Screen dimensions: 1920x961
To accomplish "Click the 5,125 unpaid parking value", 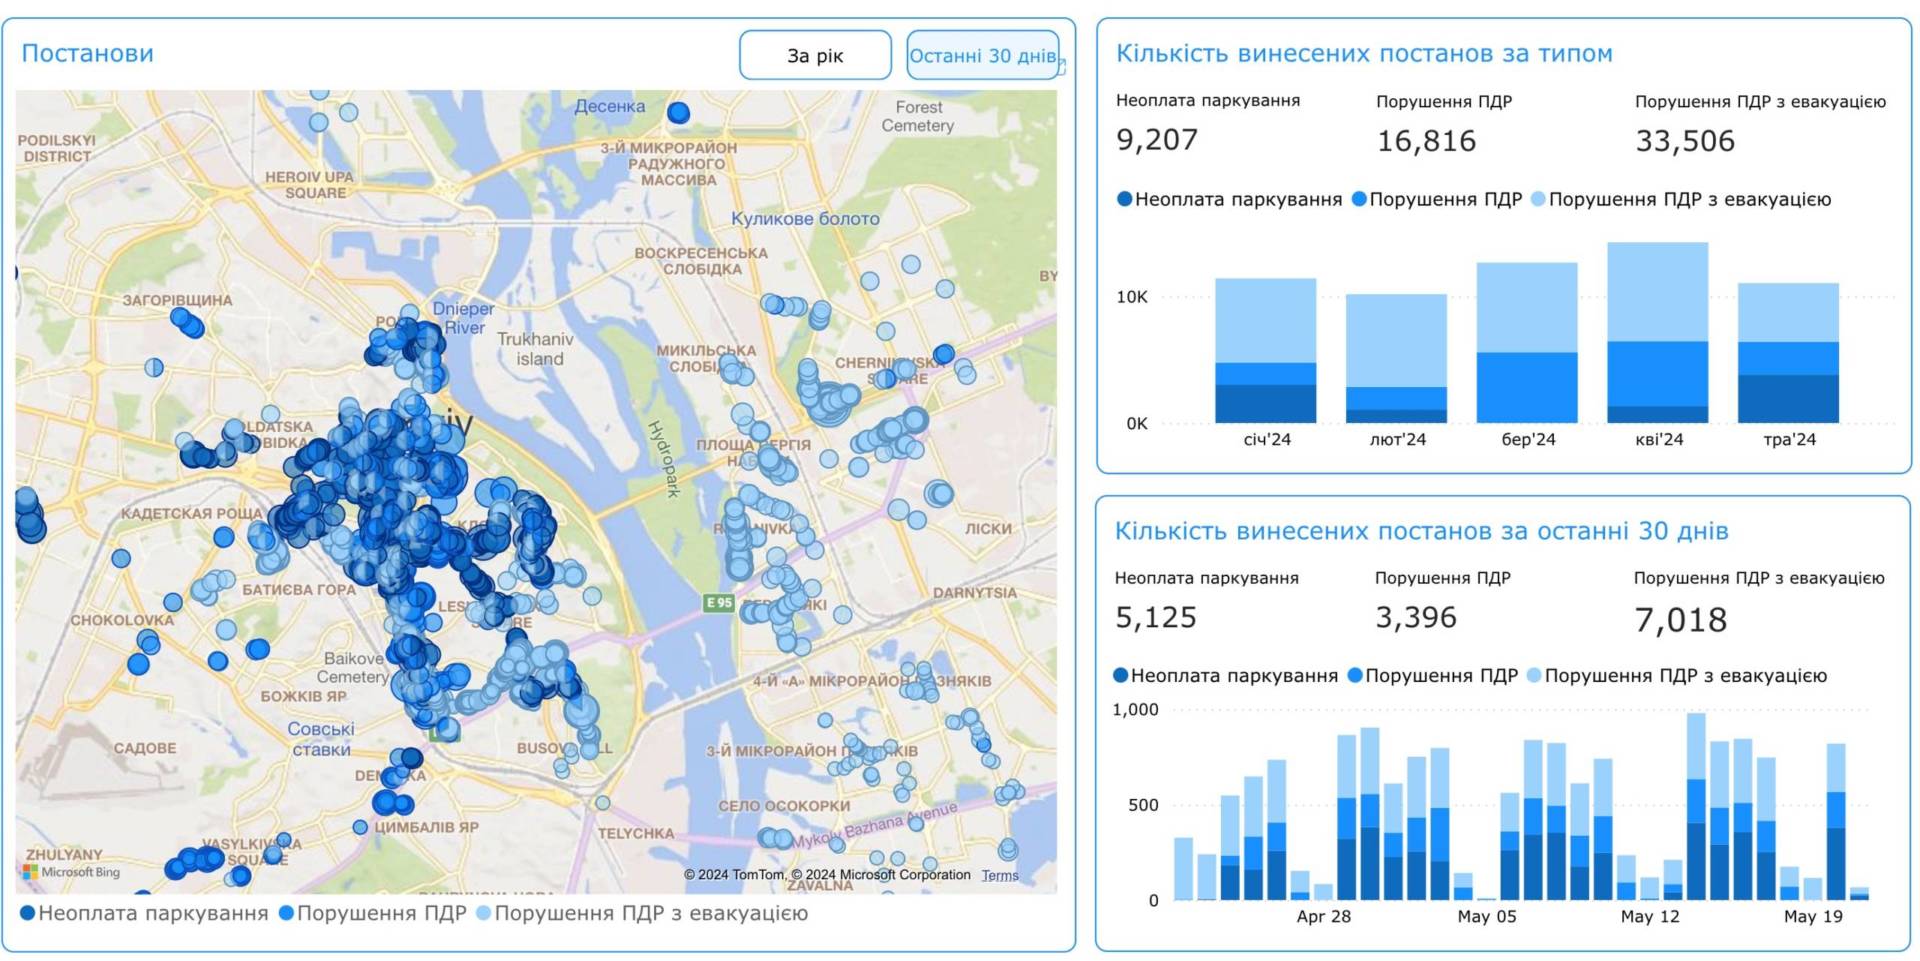I will coord(1156,618).
